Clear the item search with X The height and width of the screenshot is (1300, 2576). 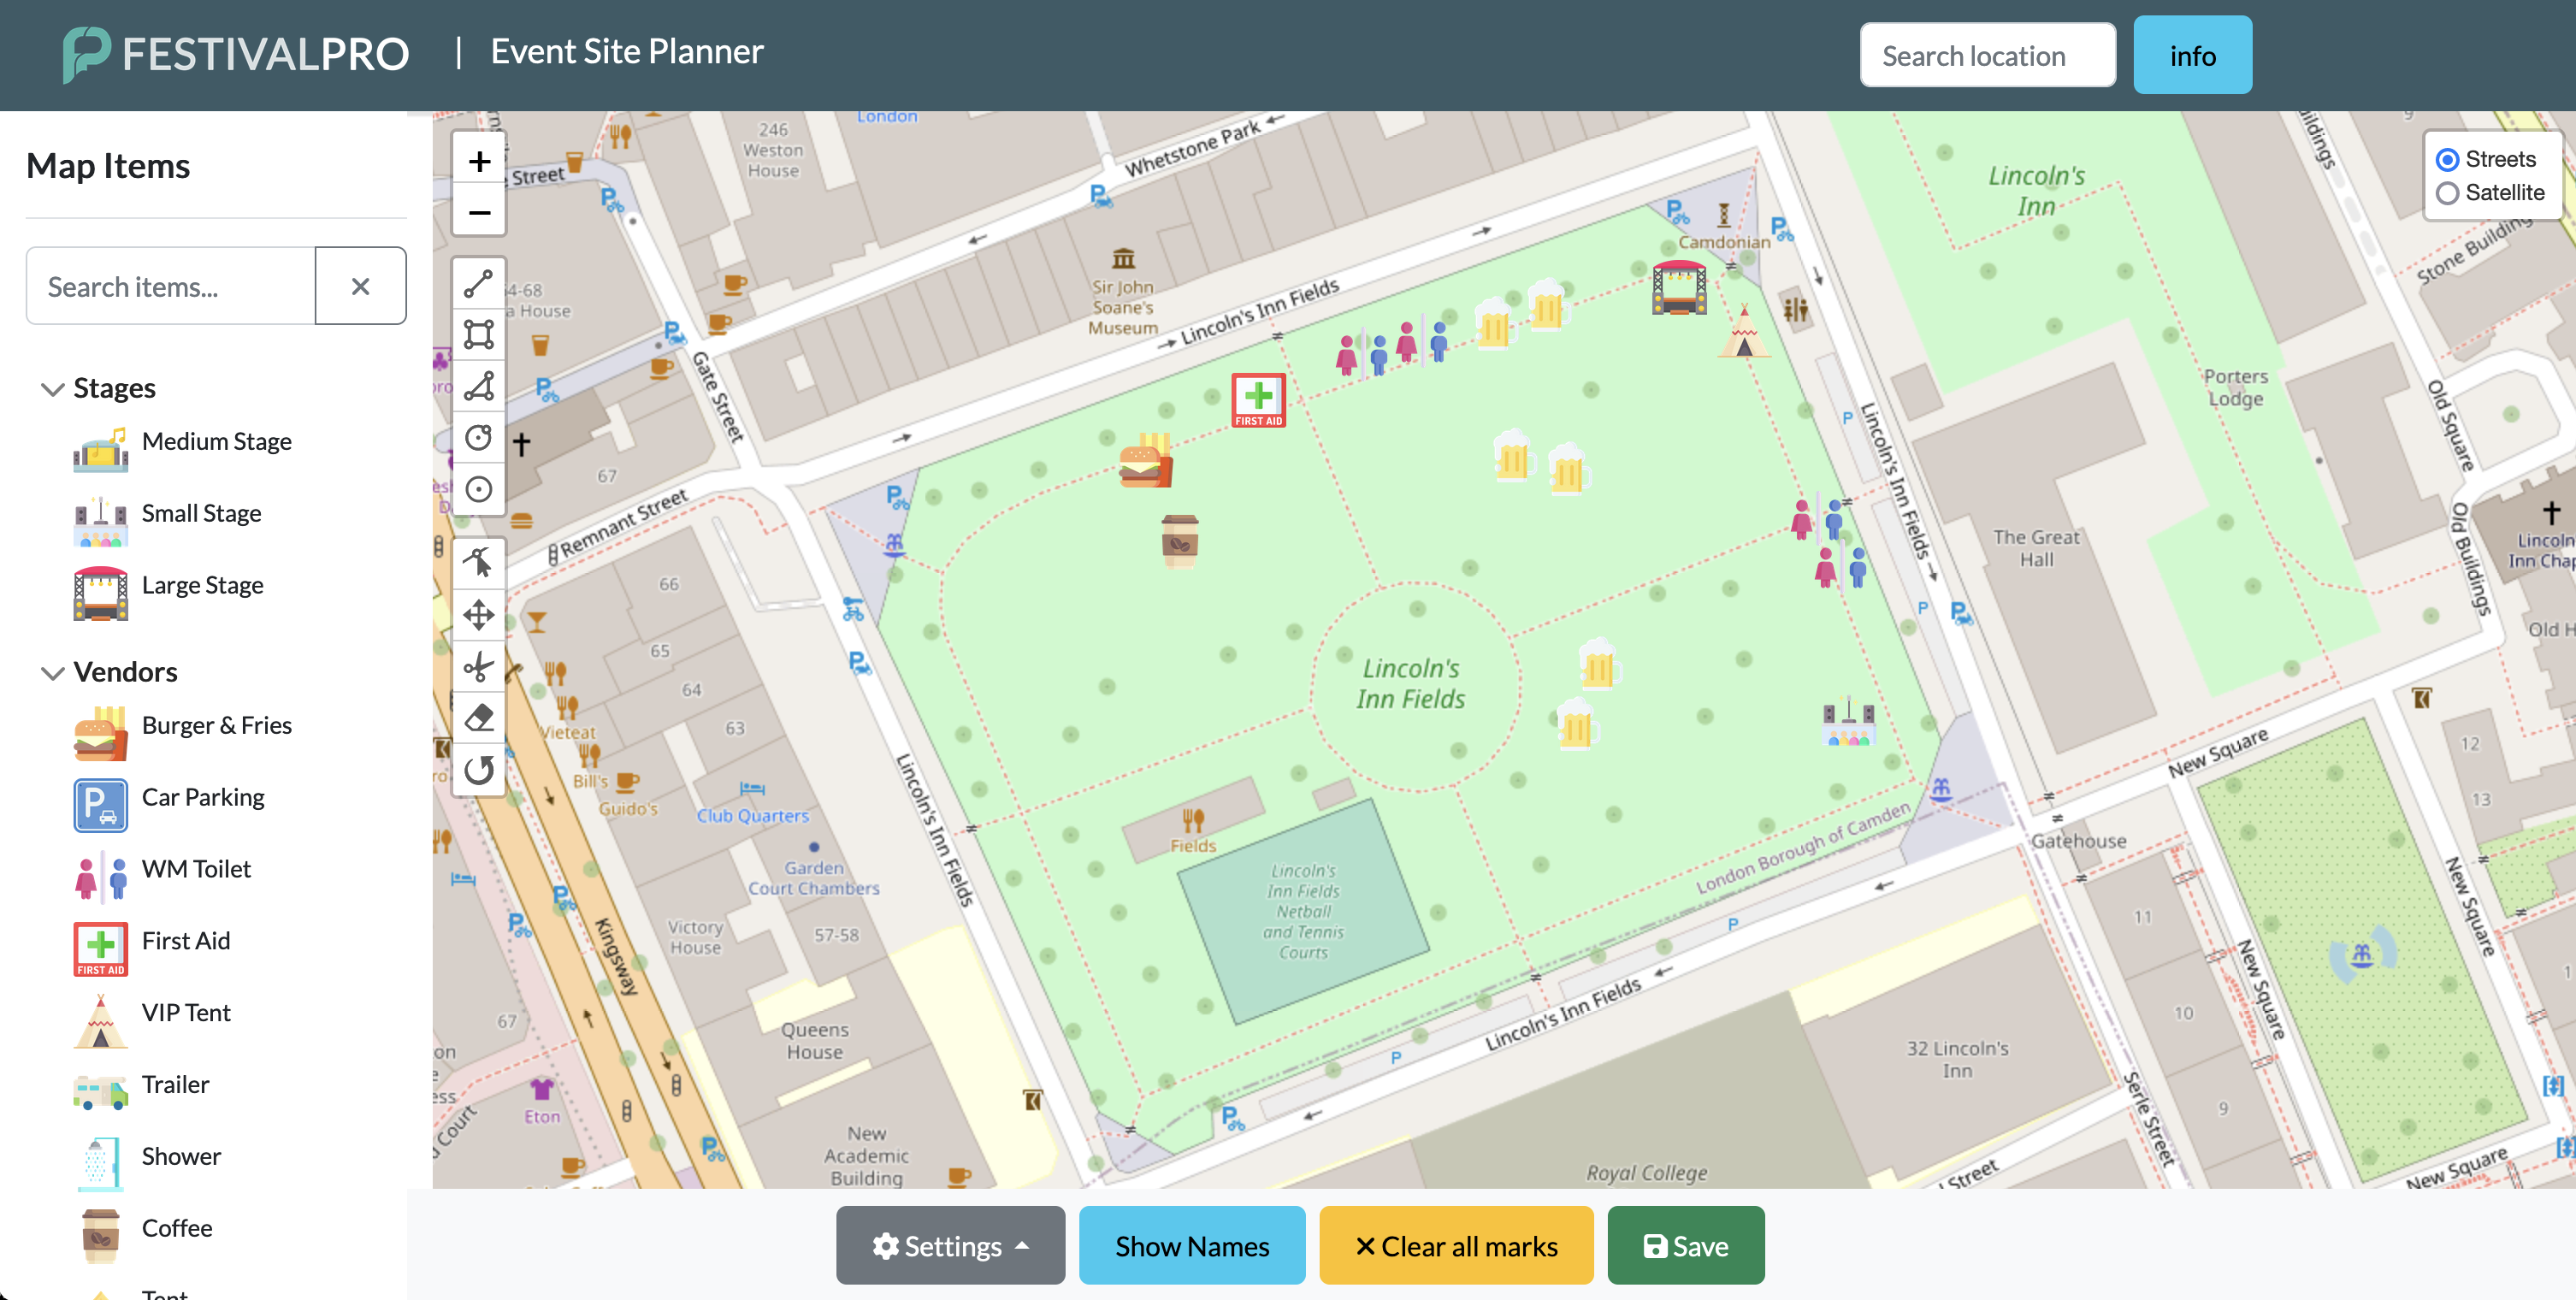point(360,286)
